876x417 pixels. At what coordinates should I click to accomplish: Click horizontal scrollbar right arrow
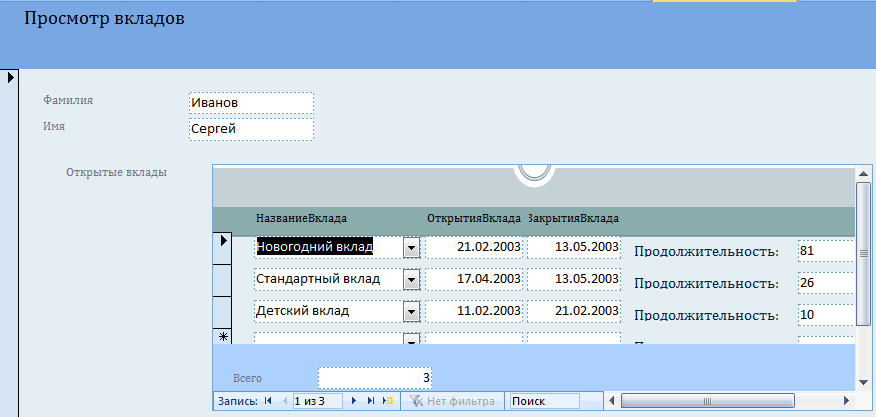(847, 401)
